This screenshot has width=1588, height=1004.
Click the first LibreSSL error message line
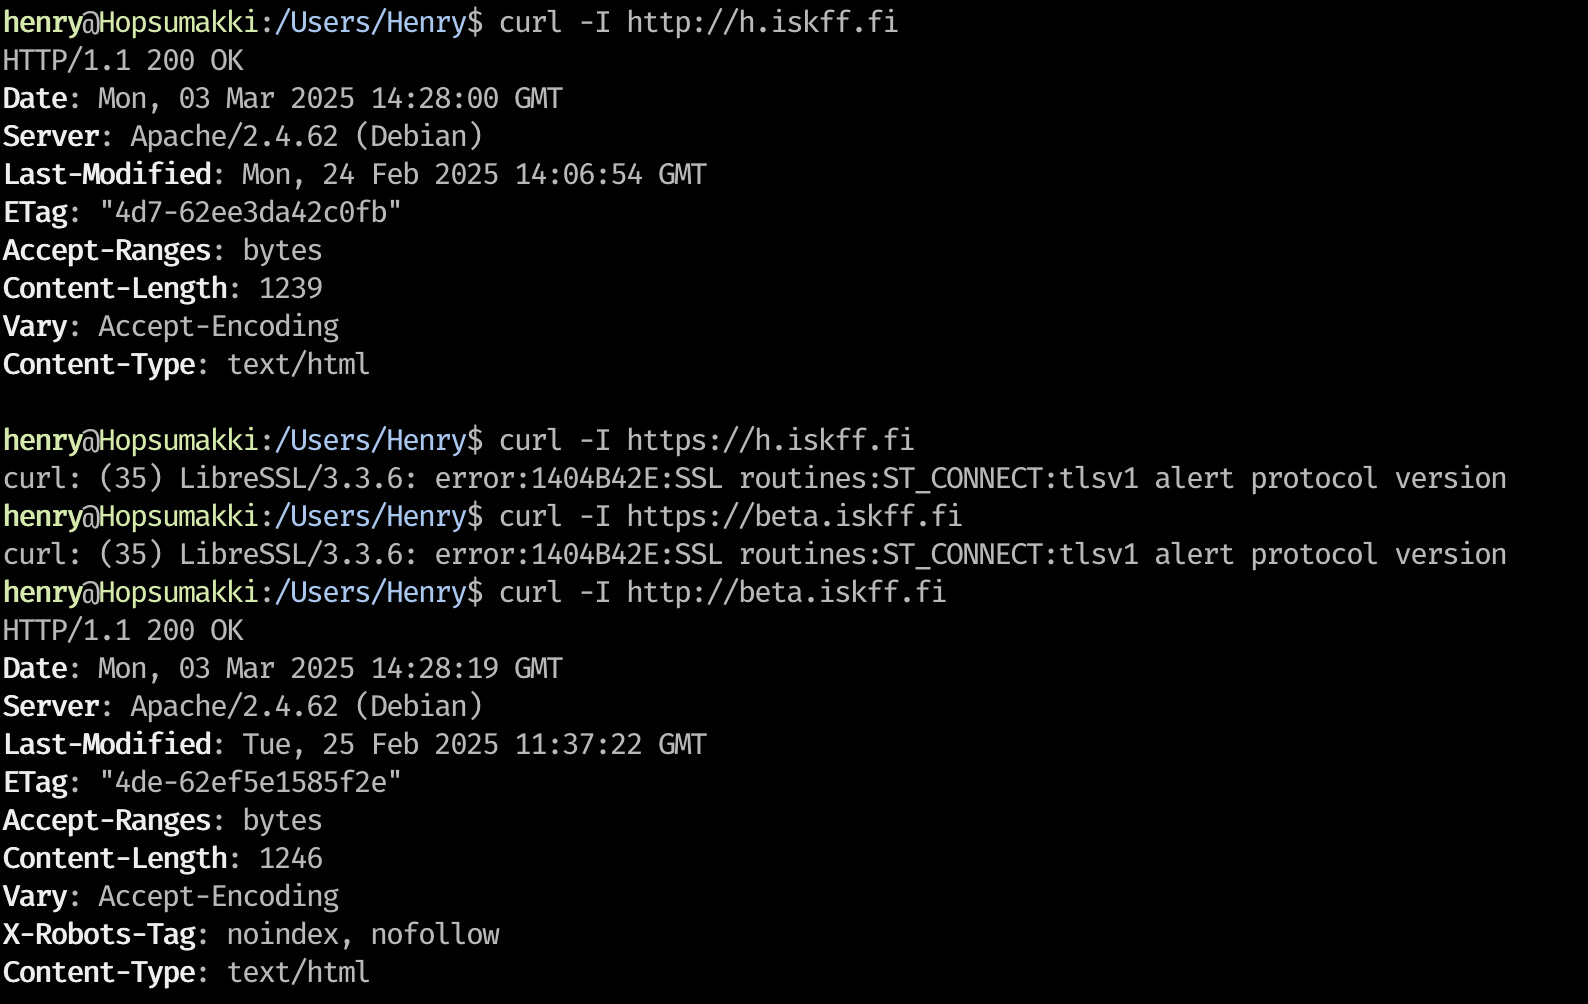754,478
